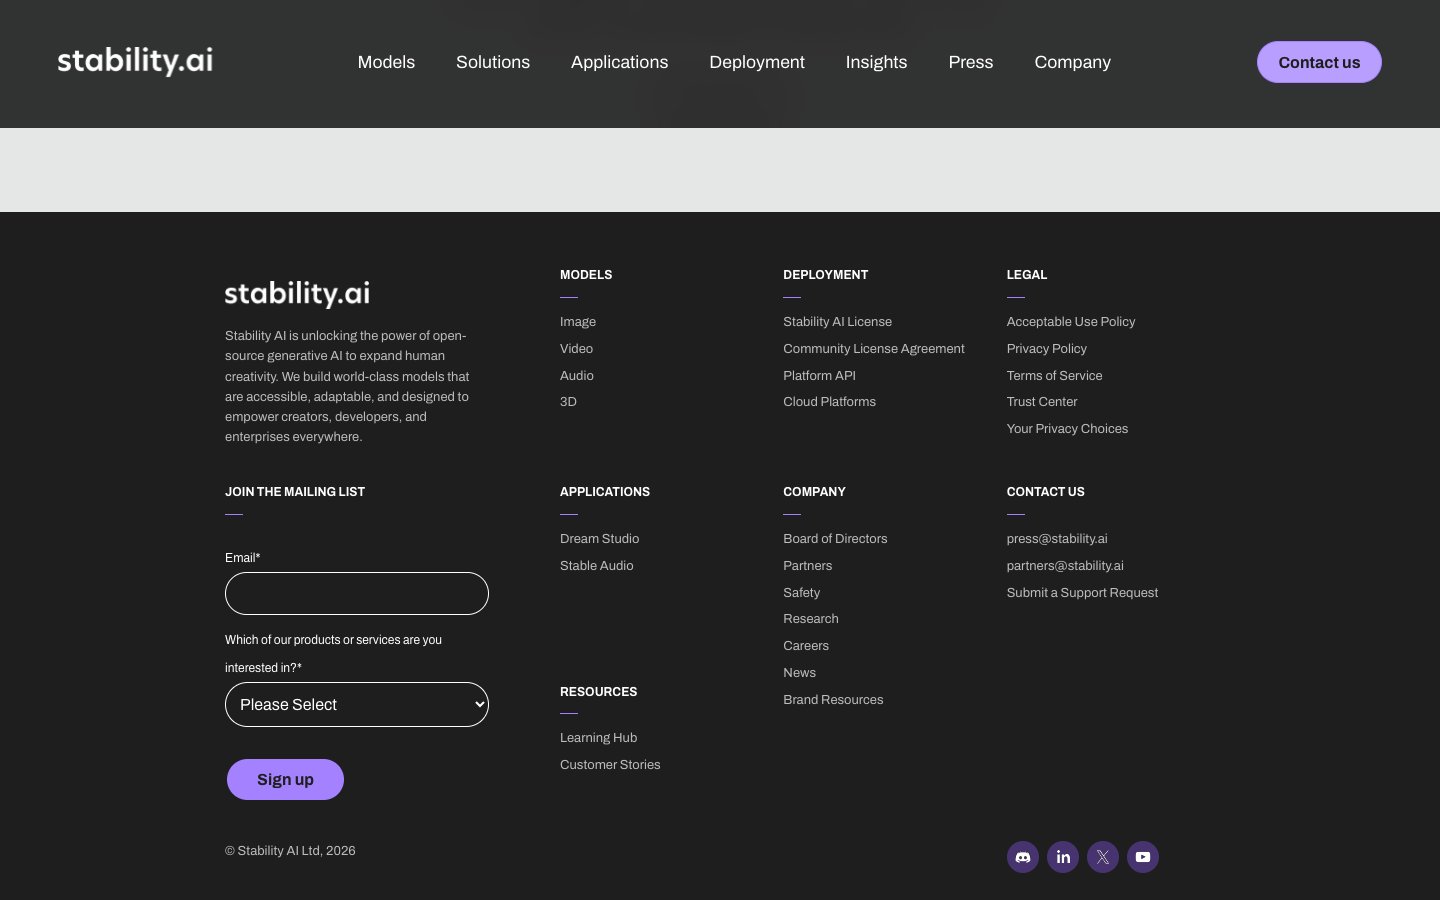Image resolution: width=1440 pixels, height=900 pixels.
Task: Focus the Email input field
Action: [x=357, y=593]
